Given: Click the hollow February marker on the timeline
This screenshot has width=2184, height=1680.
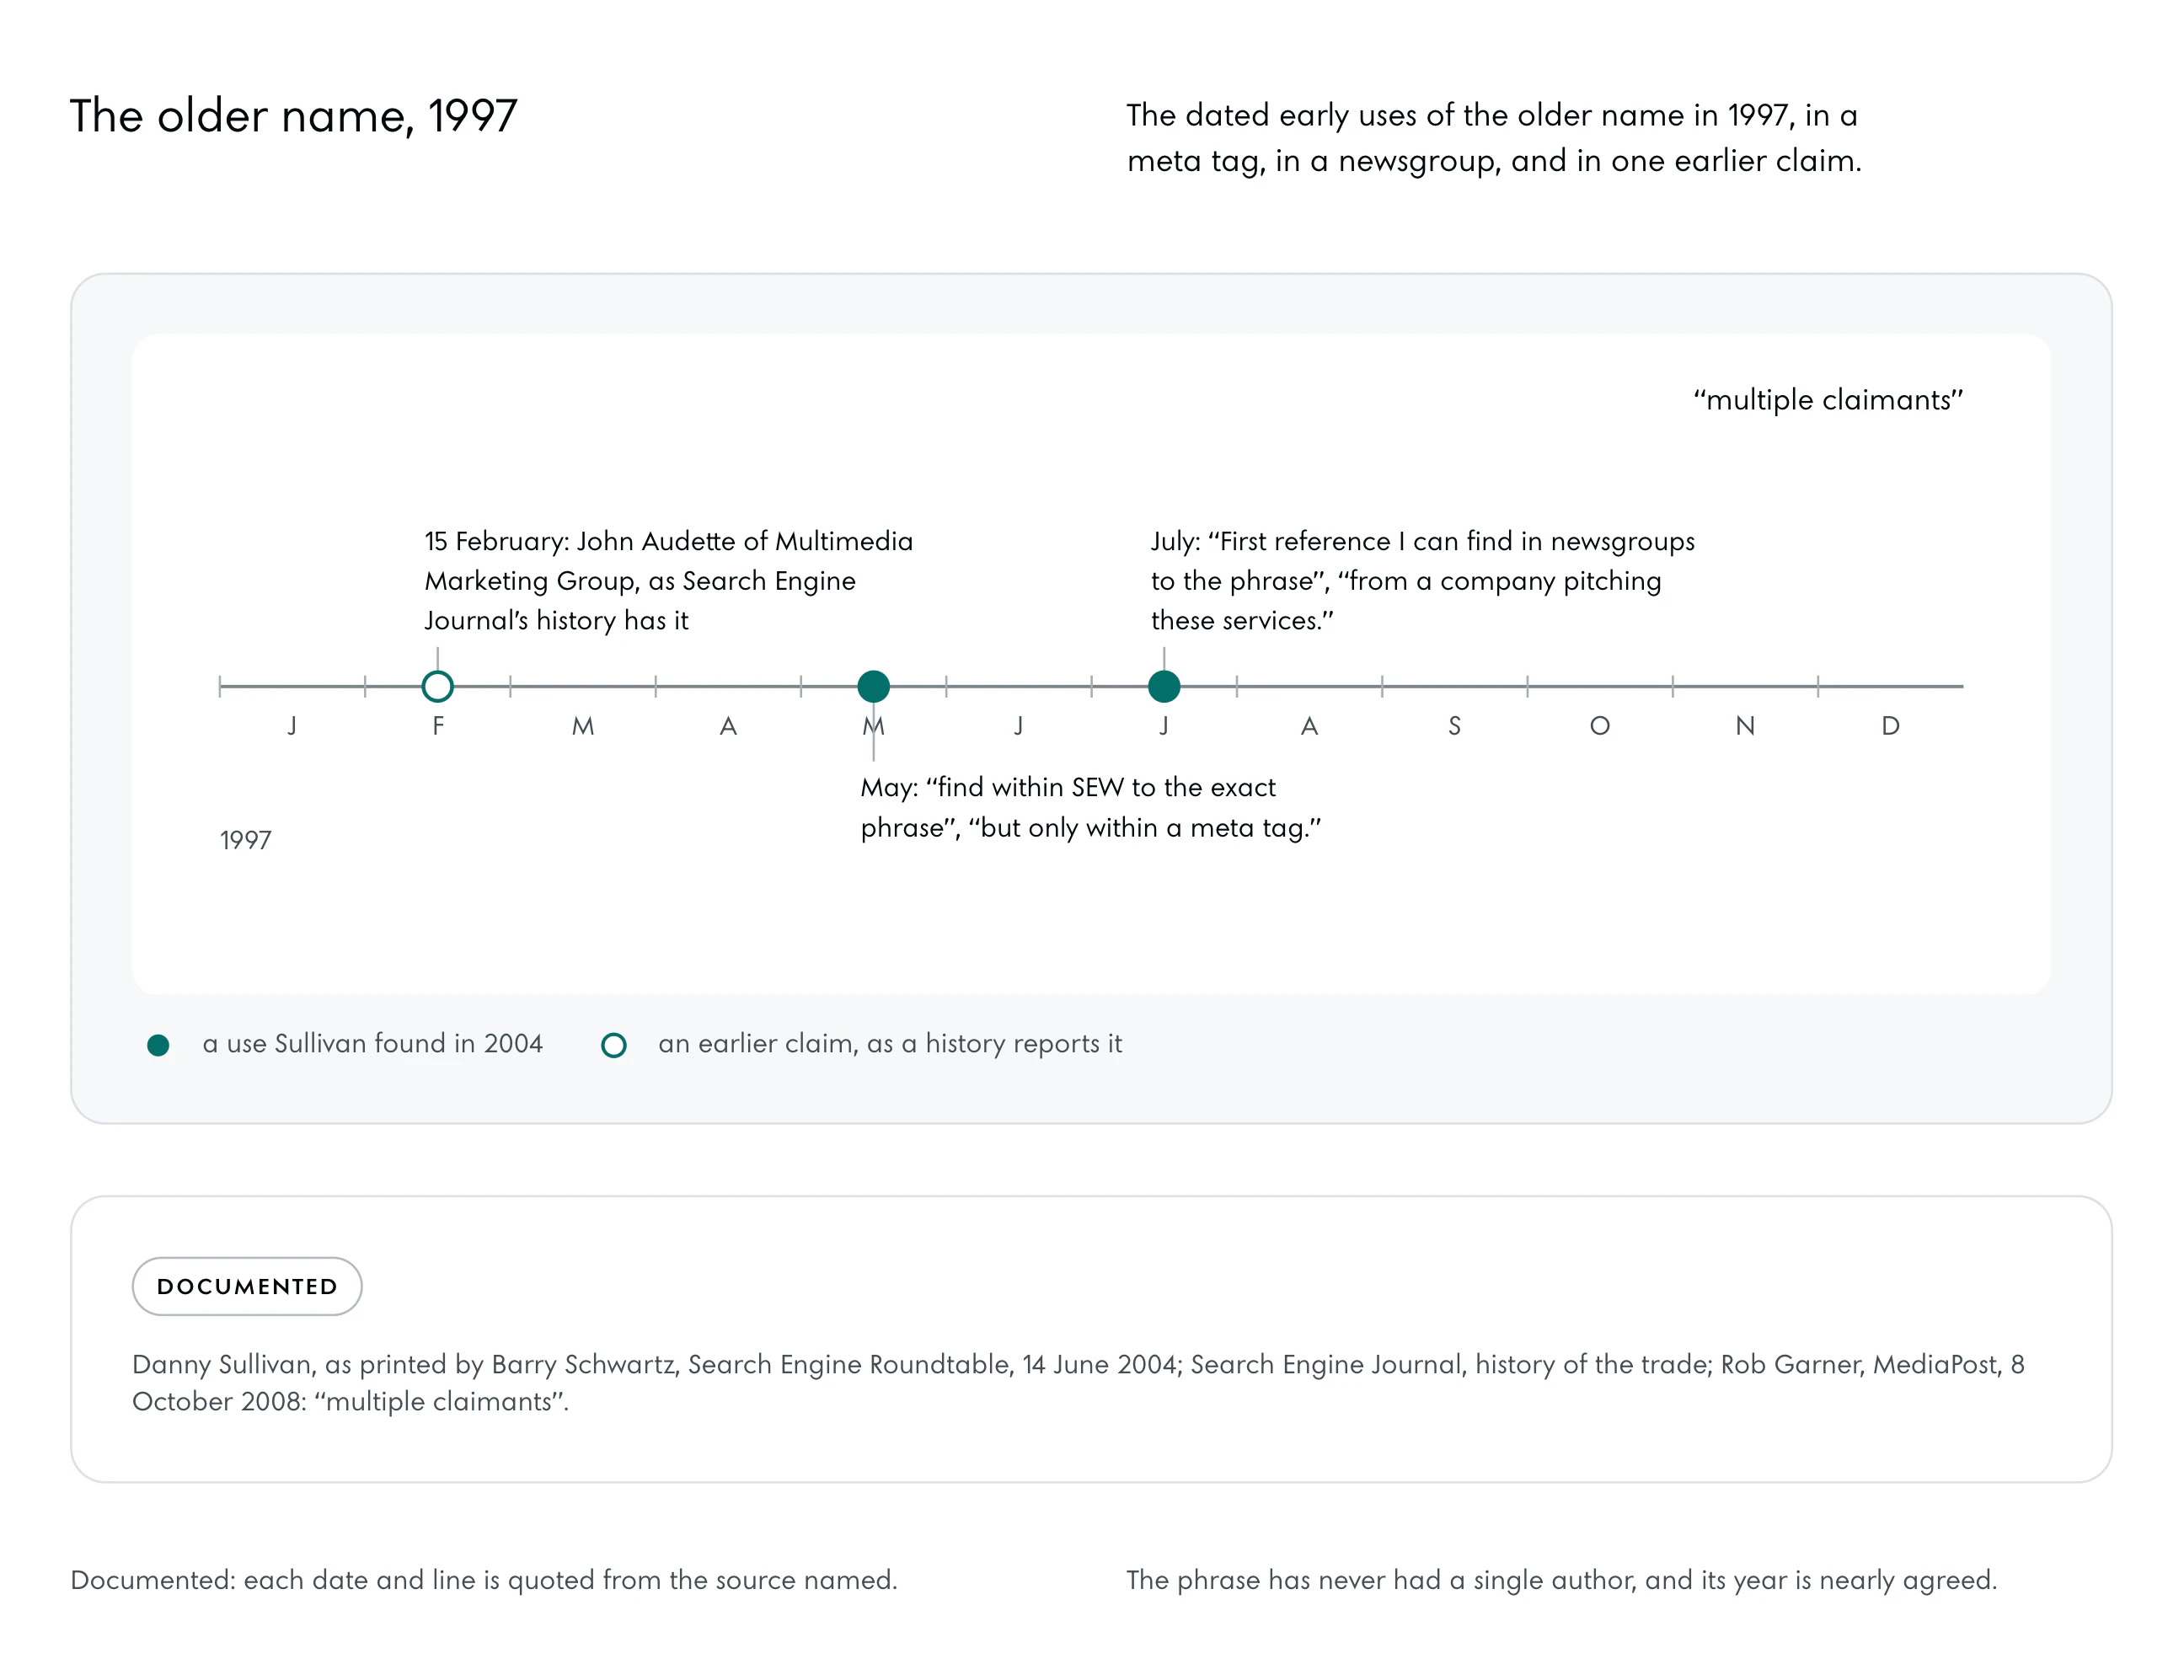Looking at the screenshot, I should 437,686.
